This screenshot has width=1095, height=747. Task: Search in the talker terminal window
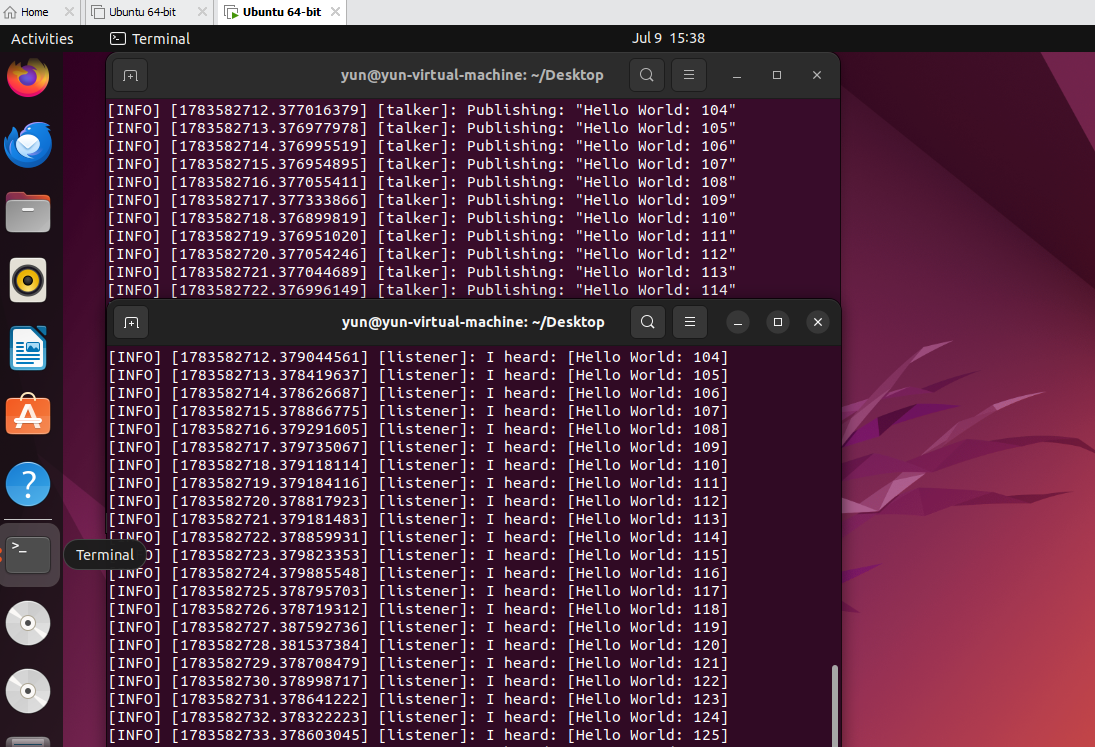coord(647,75)
